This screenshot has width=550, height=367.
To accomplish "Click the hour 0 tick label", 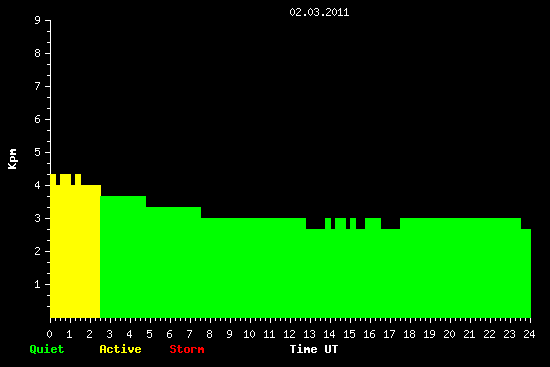I will tap(49, 334).
